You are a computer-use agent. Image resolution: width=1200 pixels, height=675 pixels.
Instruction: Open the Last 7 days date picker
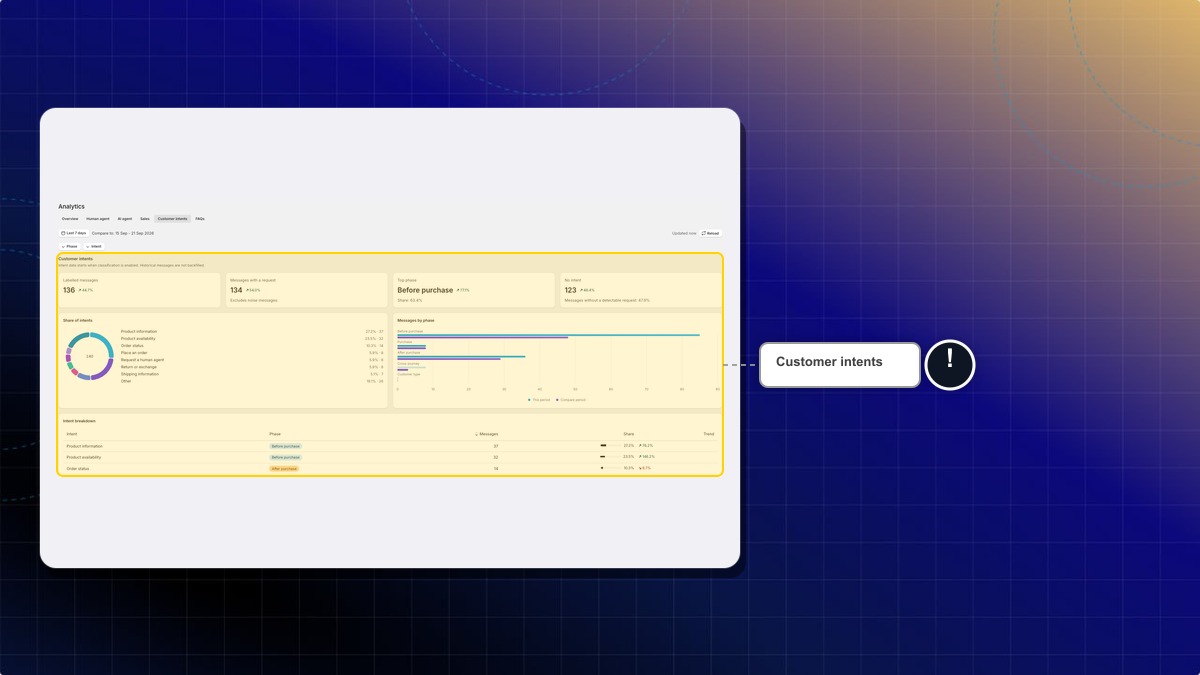point(74,233)
